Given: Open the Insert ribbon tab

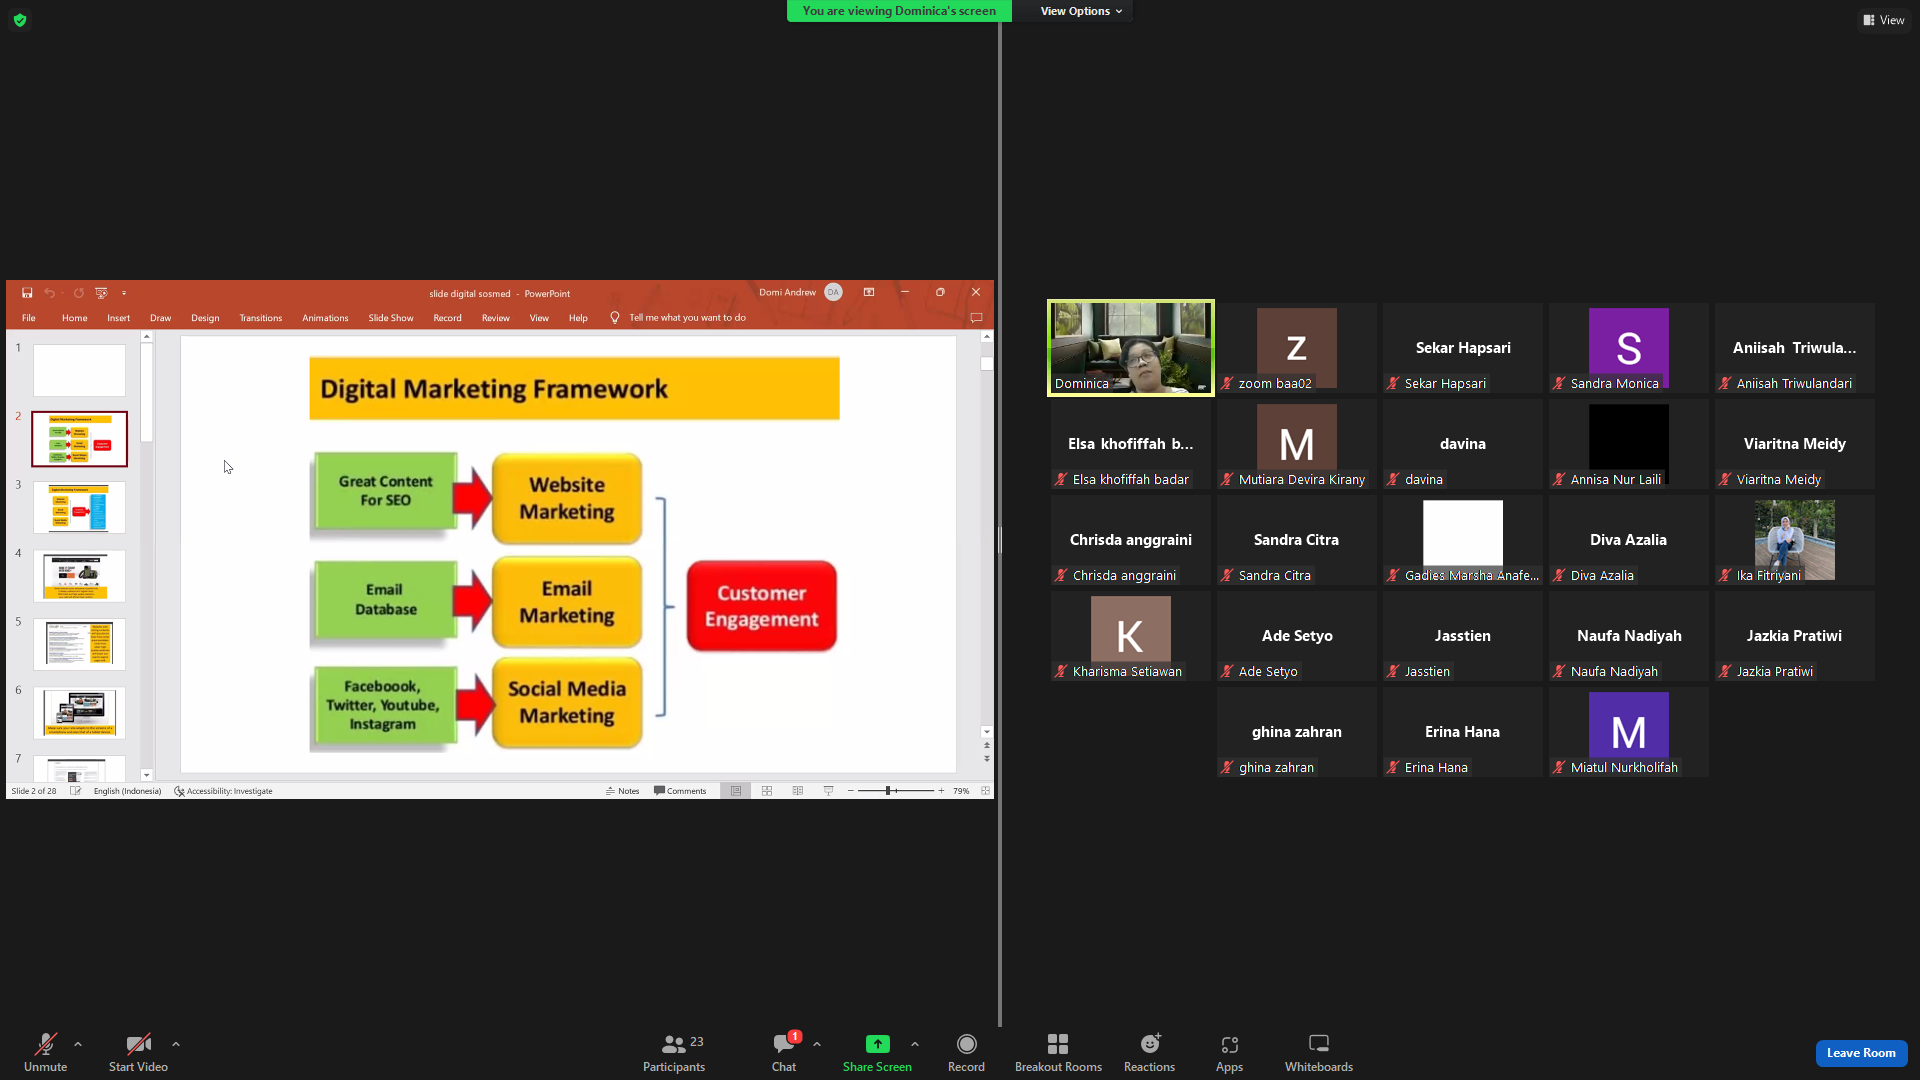Looking at the screenshot, I should pyautogui.click(x=118, y=318).
